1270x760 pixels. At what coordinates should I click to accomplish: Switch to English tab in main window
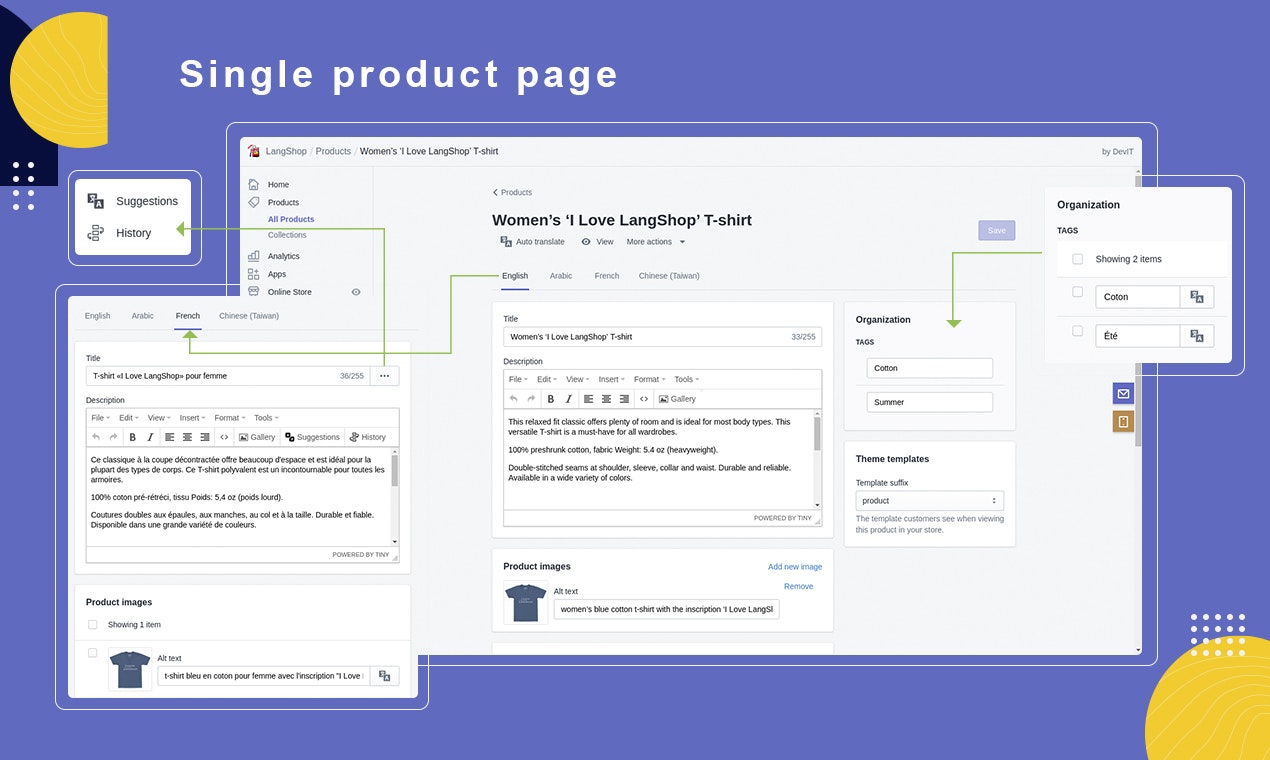pyautogui.click(x=515, y=276)
